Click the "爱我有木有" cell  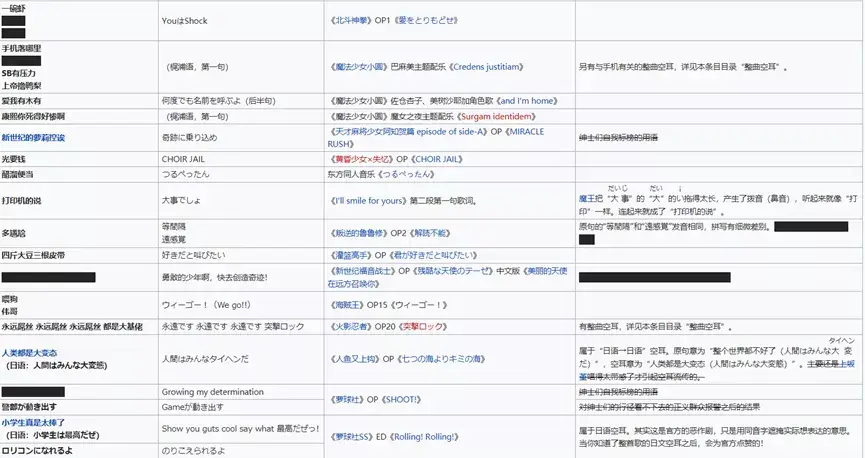pyautogui.click(x=21, y=101)
